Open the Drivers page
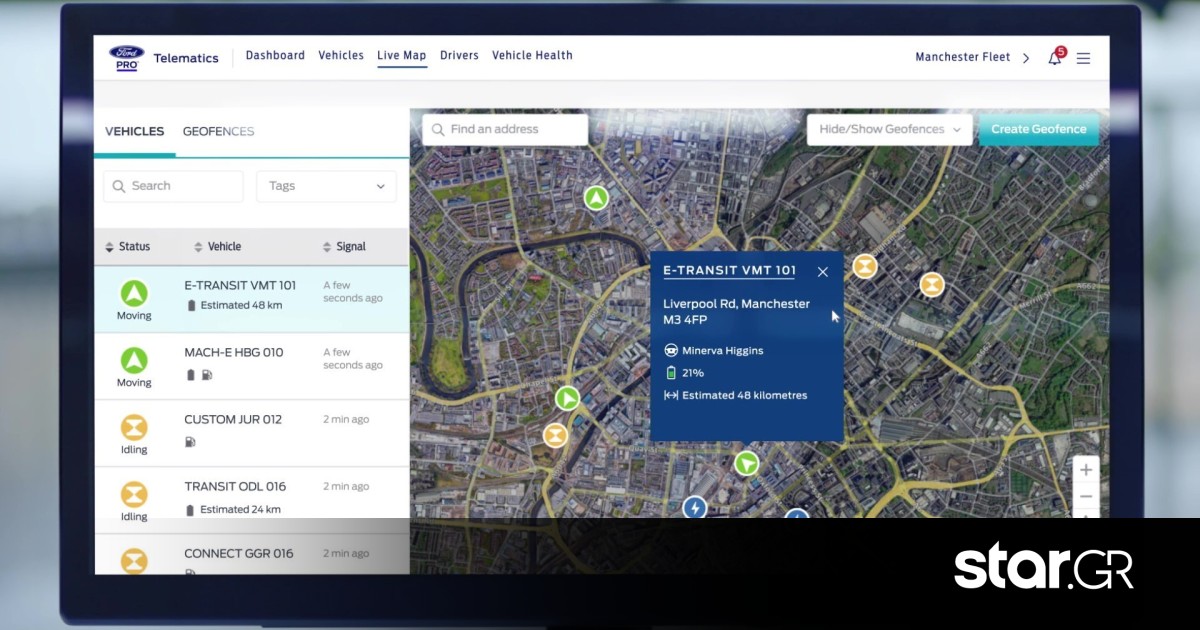Screen dimensions: 1200x630 [x=459, y=56]
